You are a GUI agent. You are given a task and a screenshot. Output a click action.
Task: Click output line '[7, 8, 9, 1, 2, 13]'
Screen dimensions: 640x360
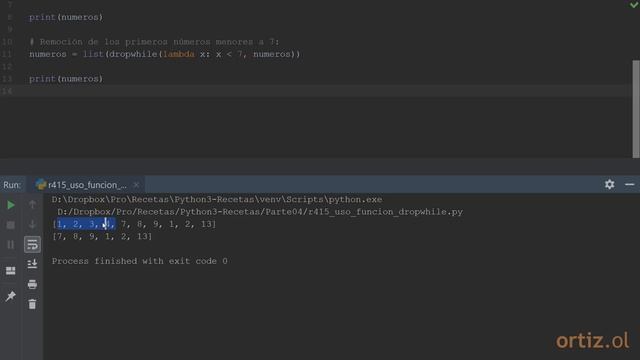[102, 236]
